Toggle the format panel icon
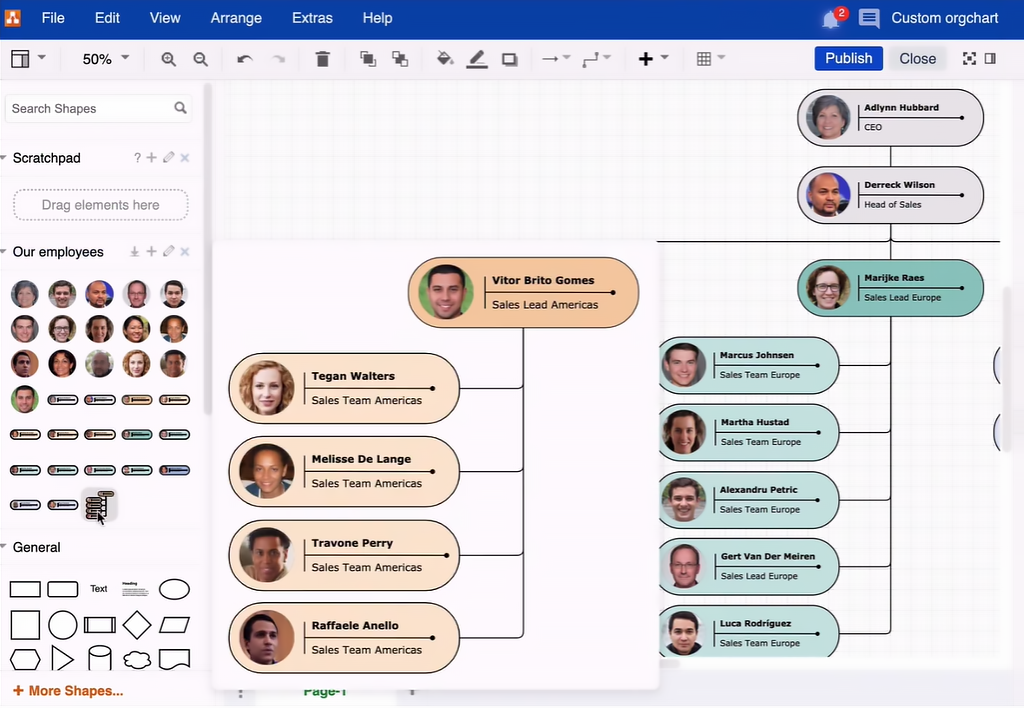Screen dimensions: 1024x708 click(x=990, y=59)
